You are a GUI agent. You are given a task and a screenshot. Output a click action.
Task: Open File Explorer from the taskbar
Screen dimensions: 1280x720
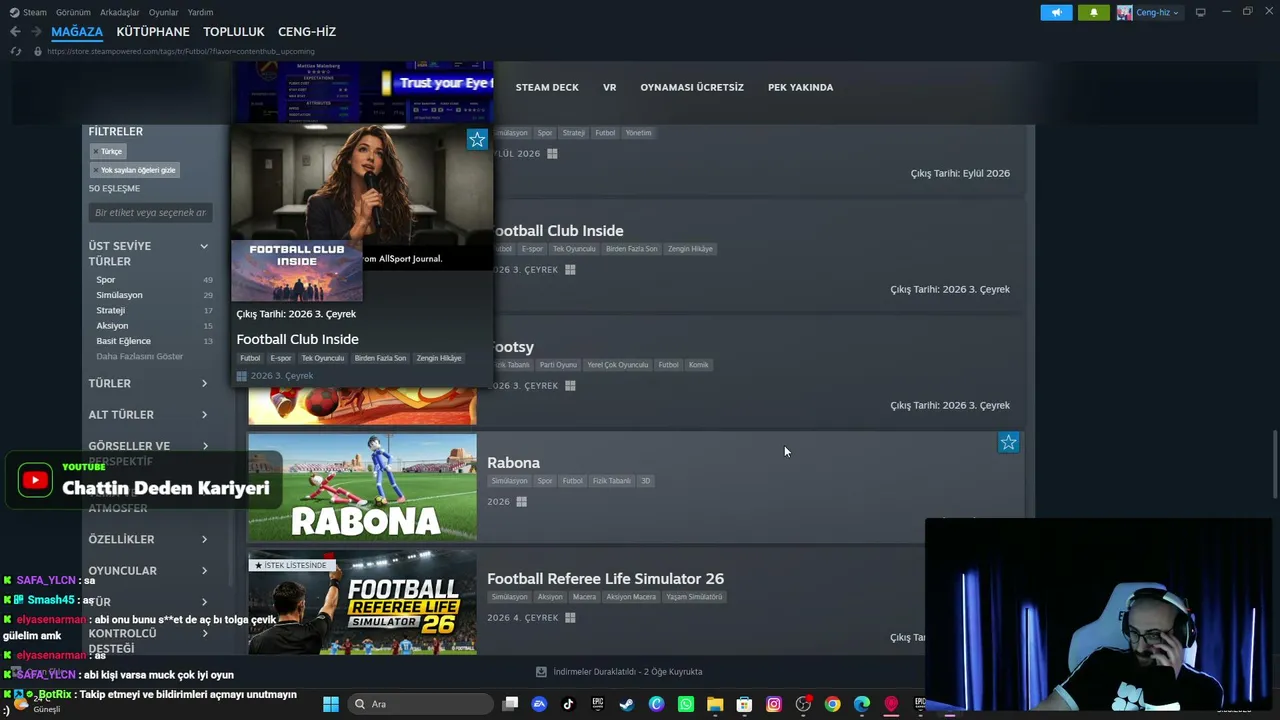click(715, 704)
